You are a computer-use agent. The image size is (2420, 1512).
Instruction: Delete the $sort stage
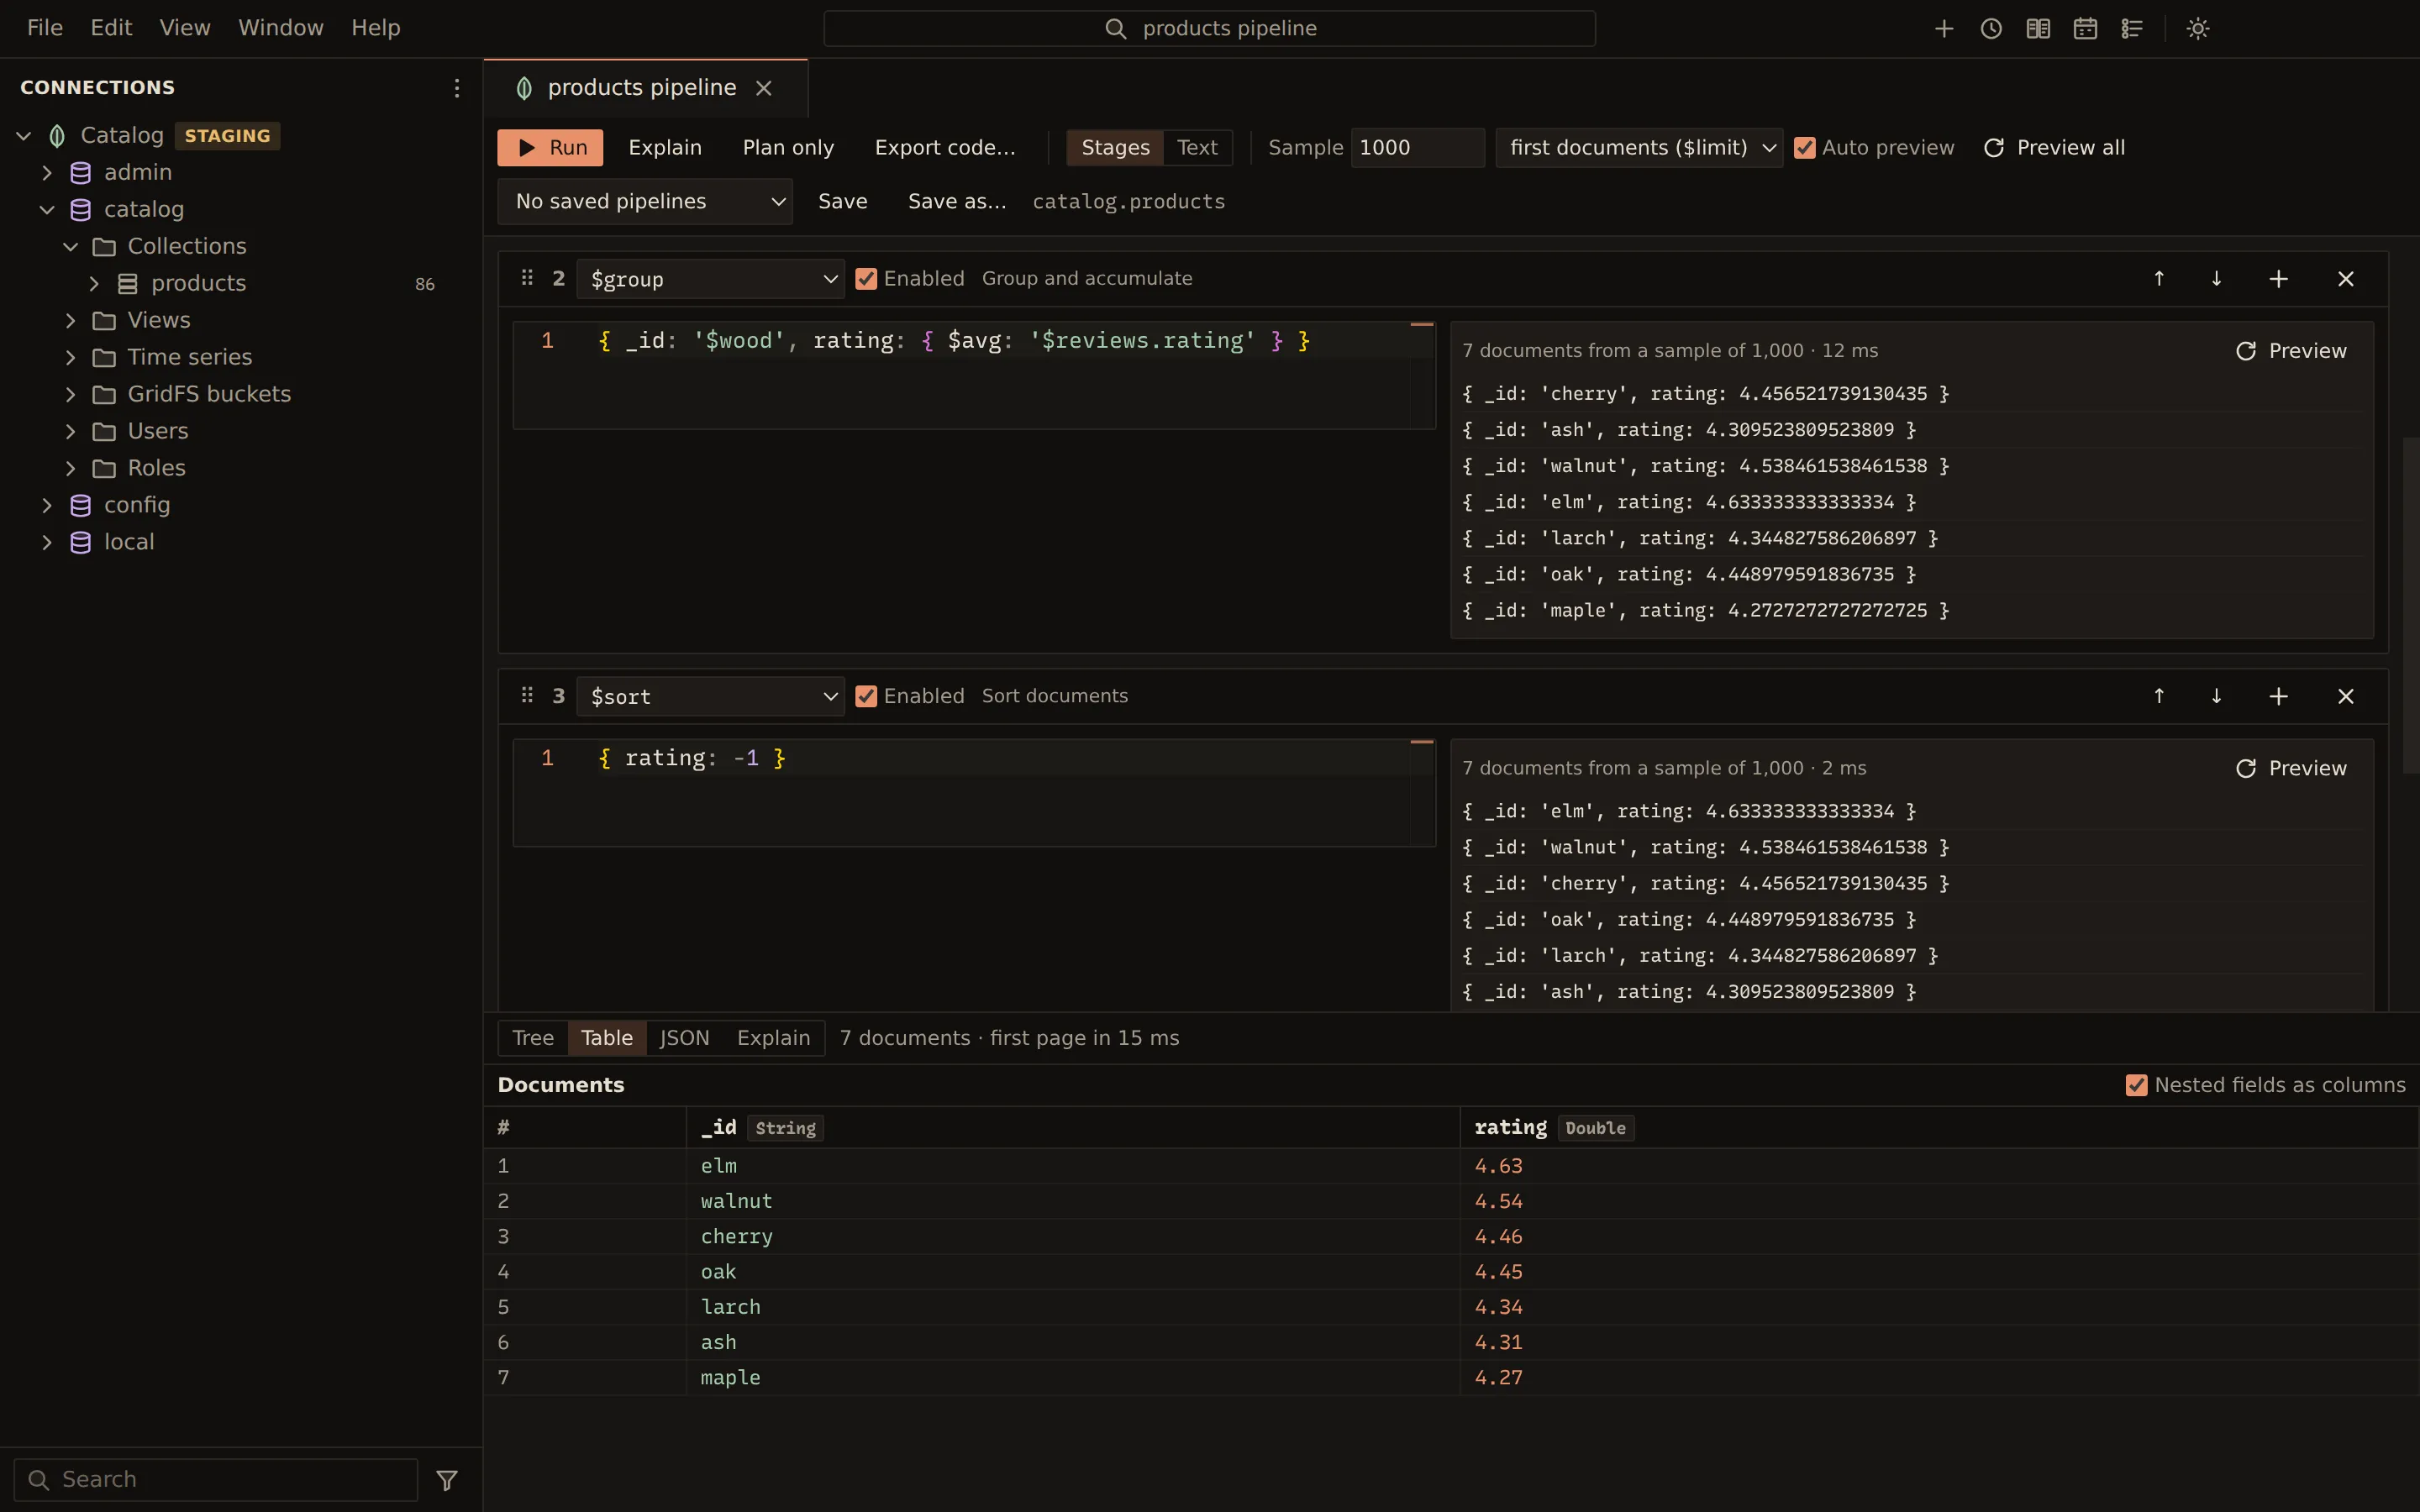pyautogui.click(x=2346, y=696)
